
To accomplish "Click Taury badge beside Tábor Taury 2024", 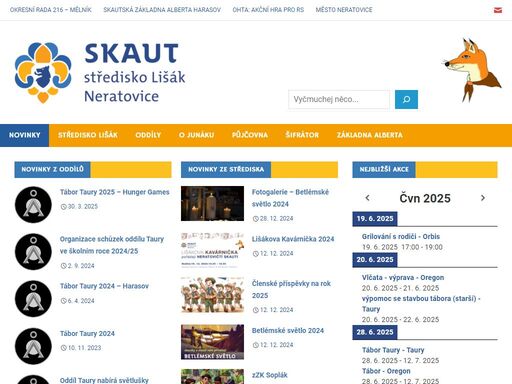I will click(x=33, y=346).
